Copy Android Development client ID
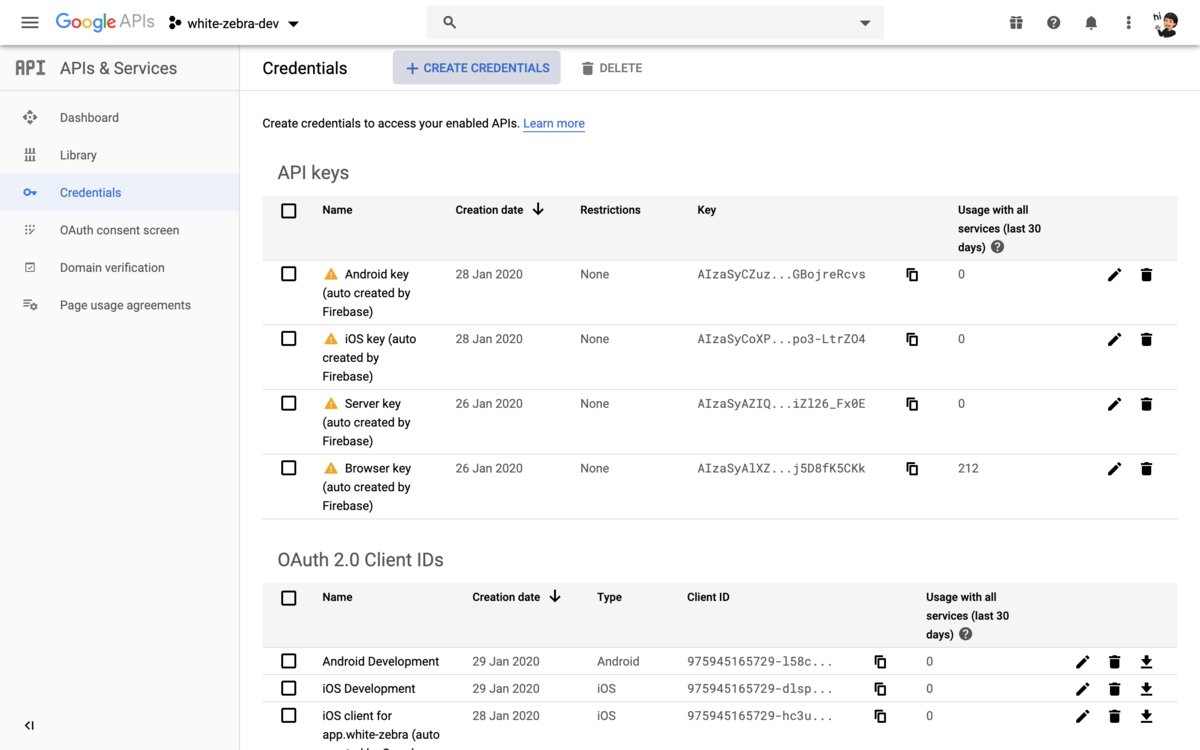This screenshot has width=1200, height=750. point(880,661)
